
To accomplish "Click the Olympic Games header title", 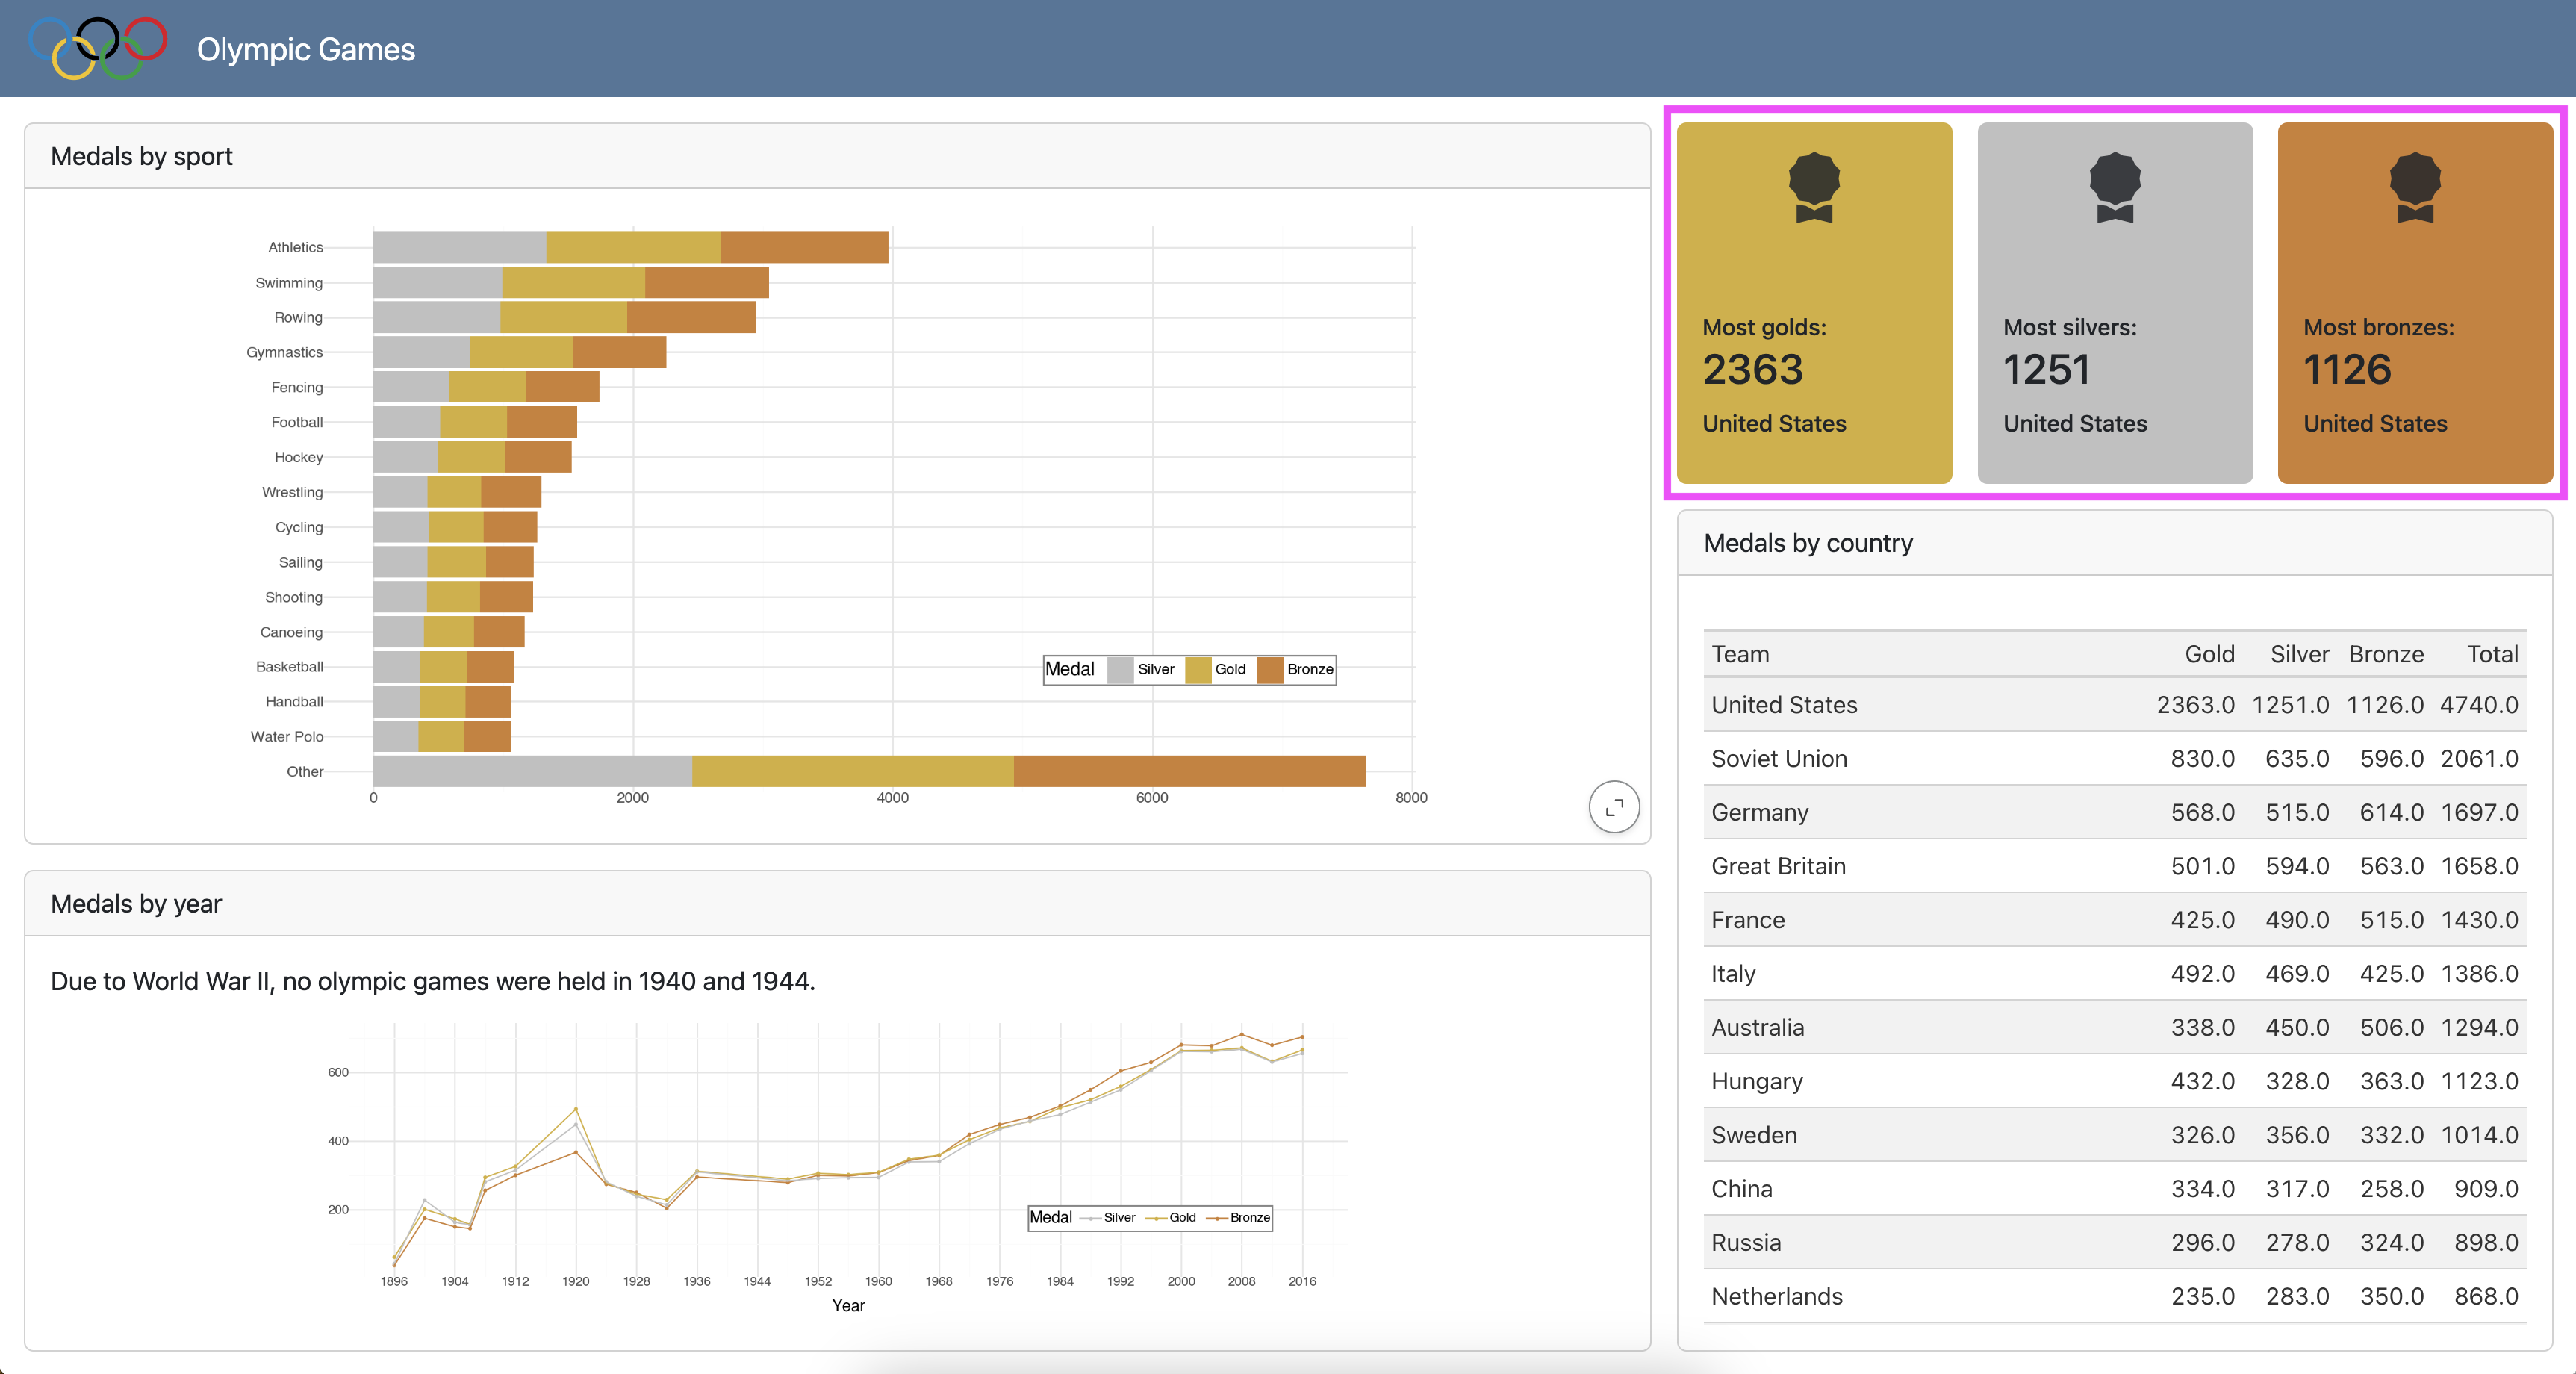I will coord(305,49).
